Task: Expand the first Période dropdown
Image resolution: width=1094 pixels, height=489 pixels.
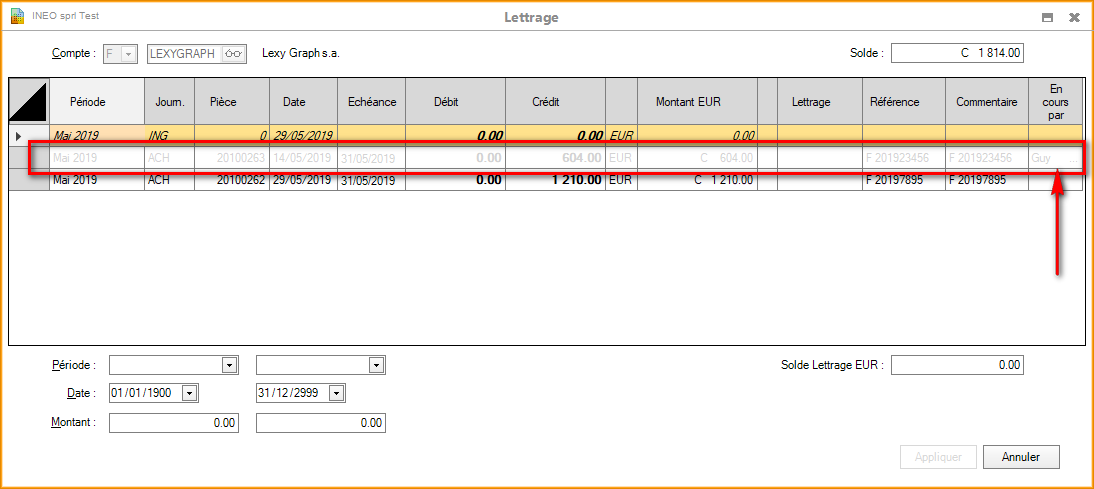Action: (229, 365)
